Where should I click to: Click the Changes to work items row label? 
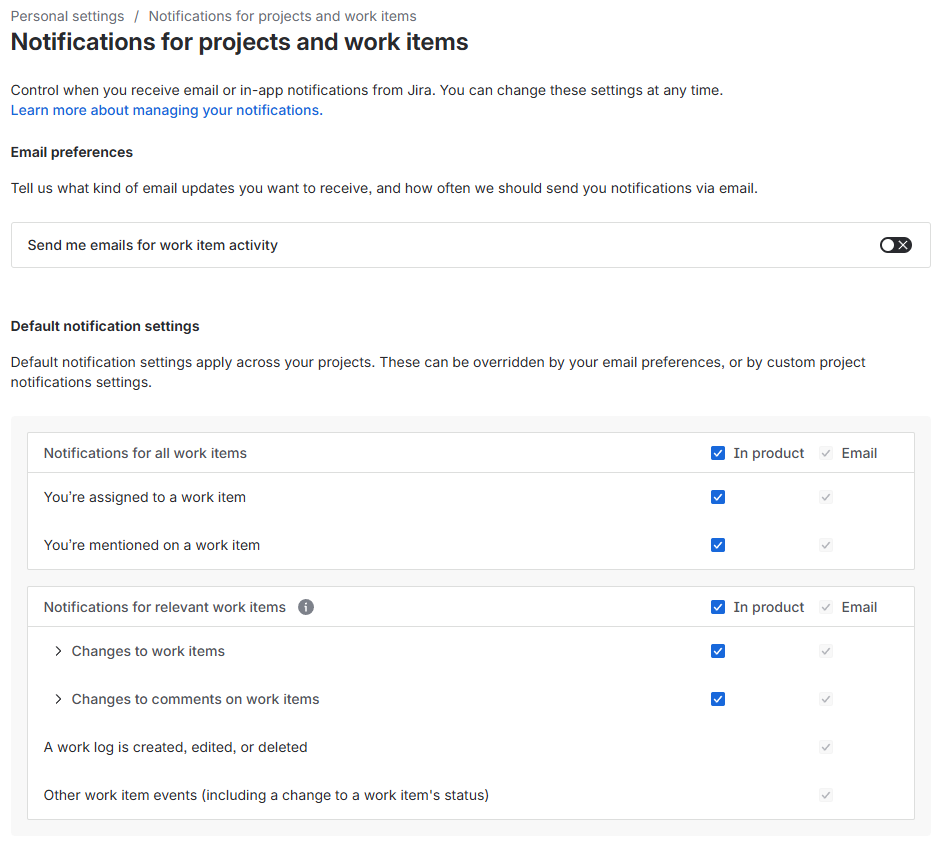(148, 651)
